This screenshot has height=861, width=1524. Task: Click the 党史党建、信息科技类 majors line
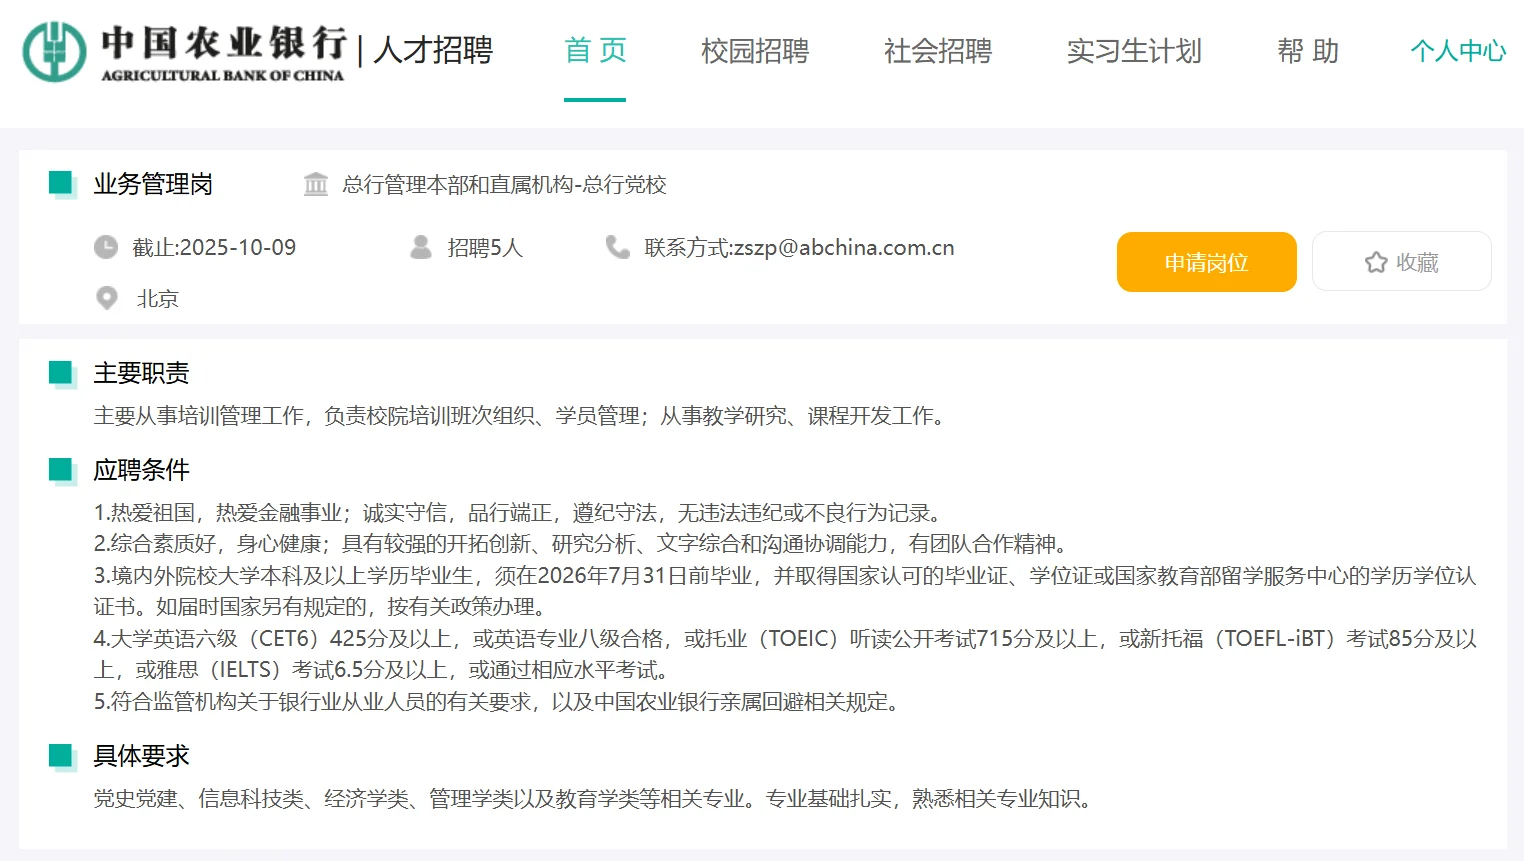(x=595, y=799)
